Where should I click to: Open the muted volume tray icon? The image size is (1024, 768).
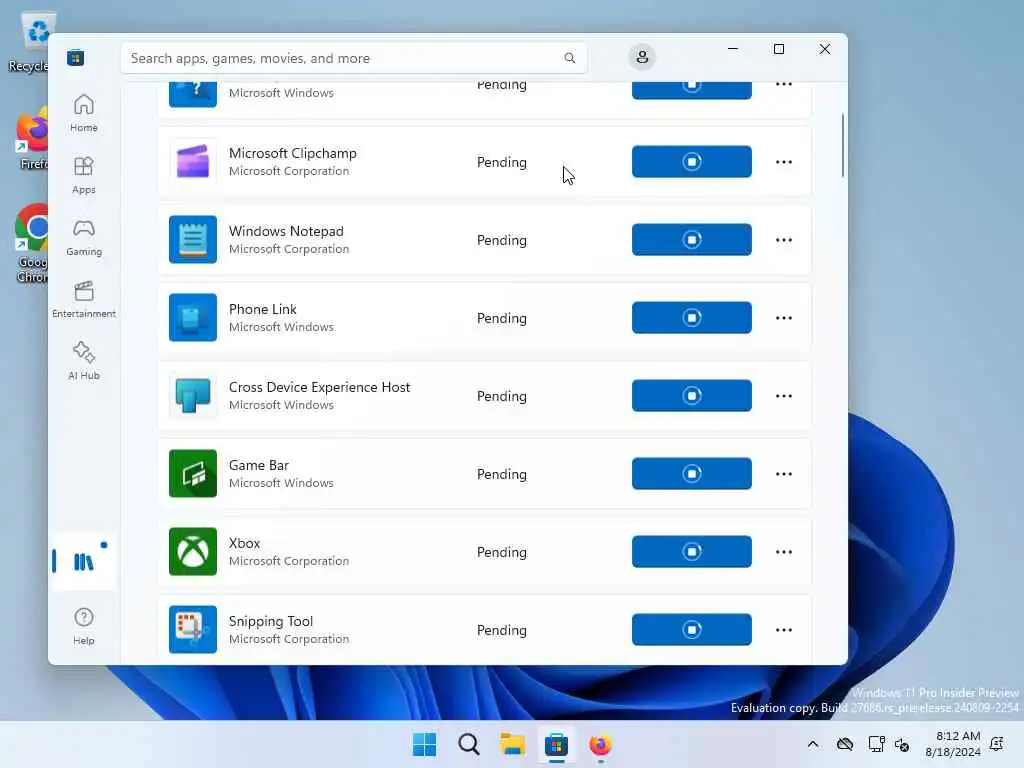click(x=903, y=744)
